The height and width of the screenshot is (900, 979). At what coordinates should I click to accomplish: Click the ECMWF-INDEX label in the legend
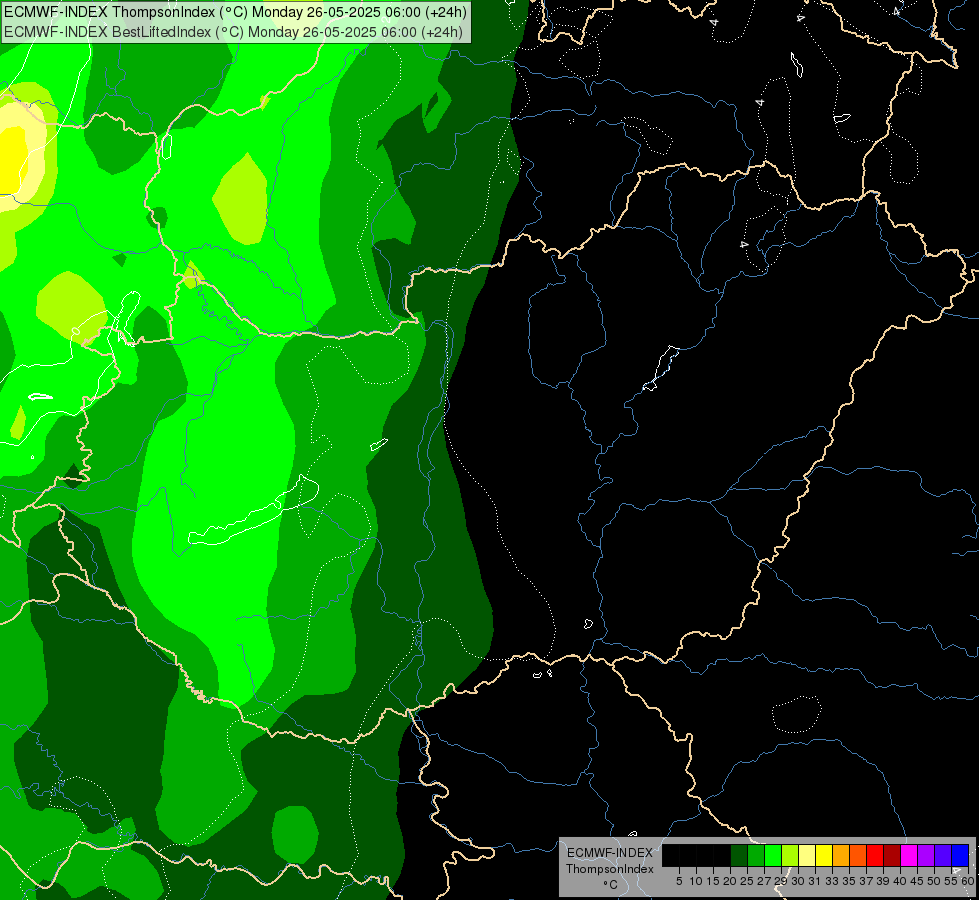click(610, 853)
